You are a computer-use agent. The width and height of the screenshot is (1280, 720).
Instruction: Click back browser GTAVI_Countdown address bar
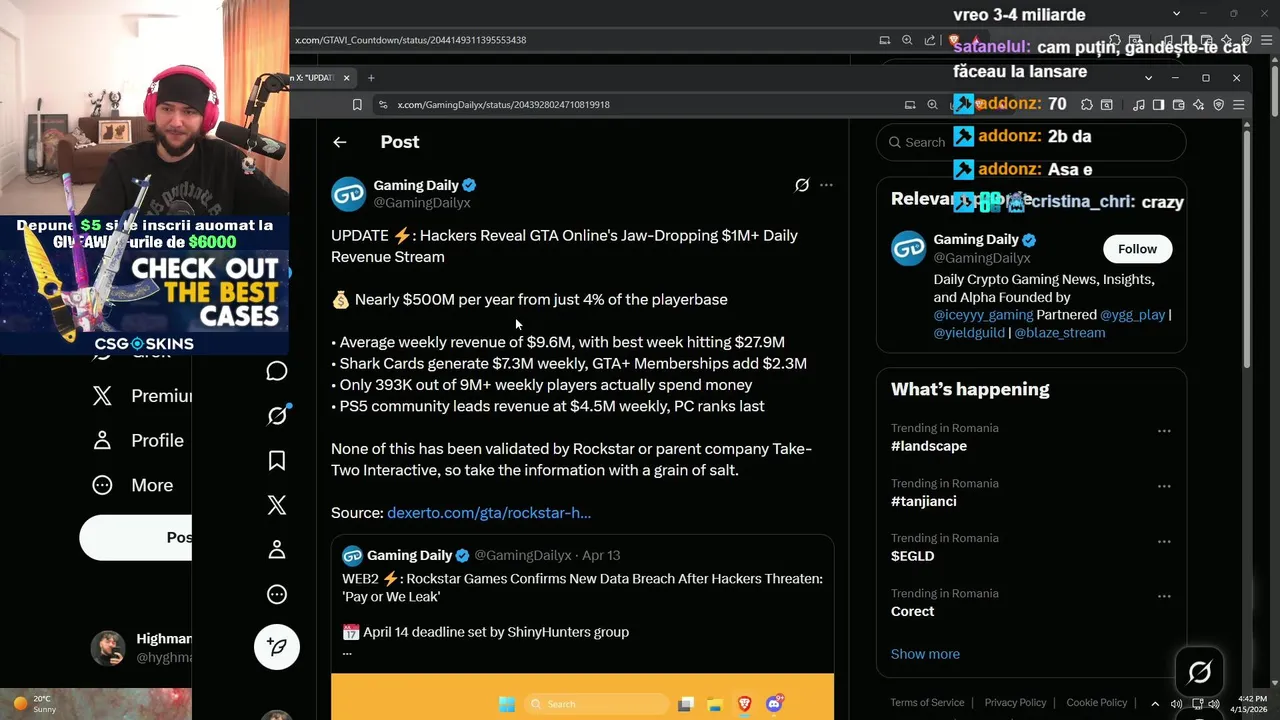point(410,40)
